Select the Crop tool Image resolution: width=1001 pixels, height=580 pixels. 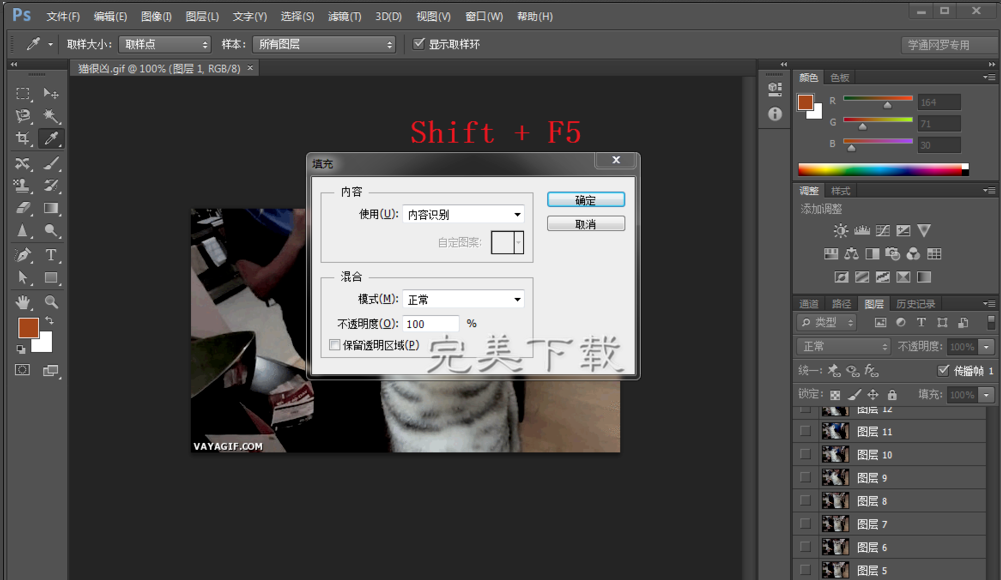click(x=23, y=138)
